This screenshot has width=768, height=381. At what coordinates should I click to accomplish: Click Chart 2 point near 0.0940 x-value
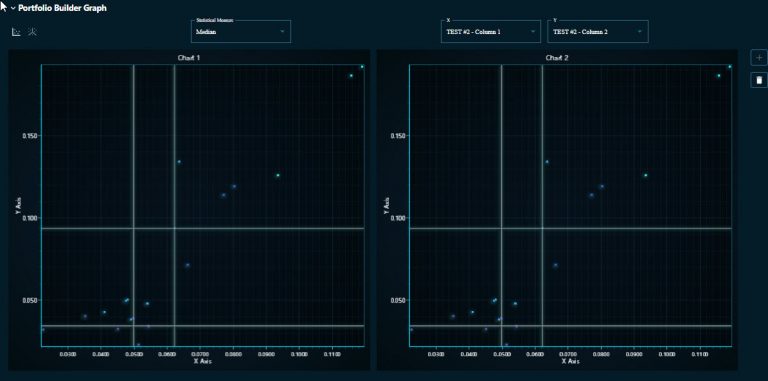click(646, 175)
